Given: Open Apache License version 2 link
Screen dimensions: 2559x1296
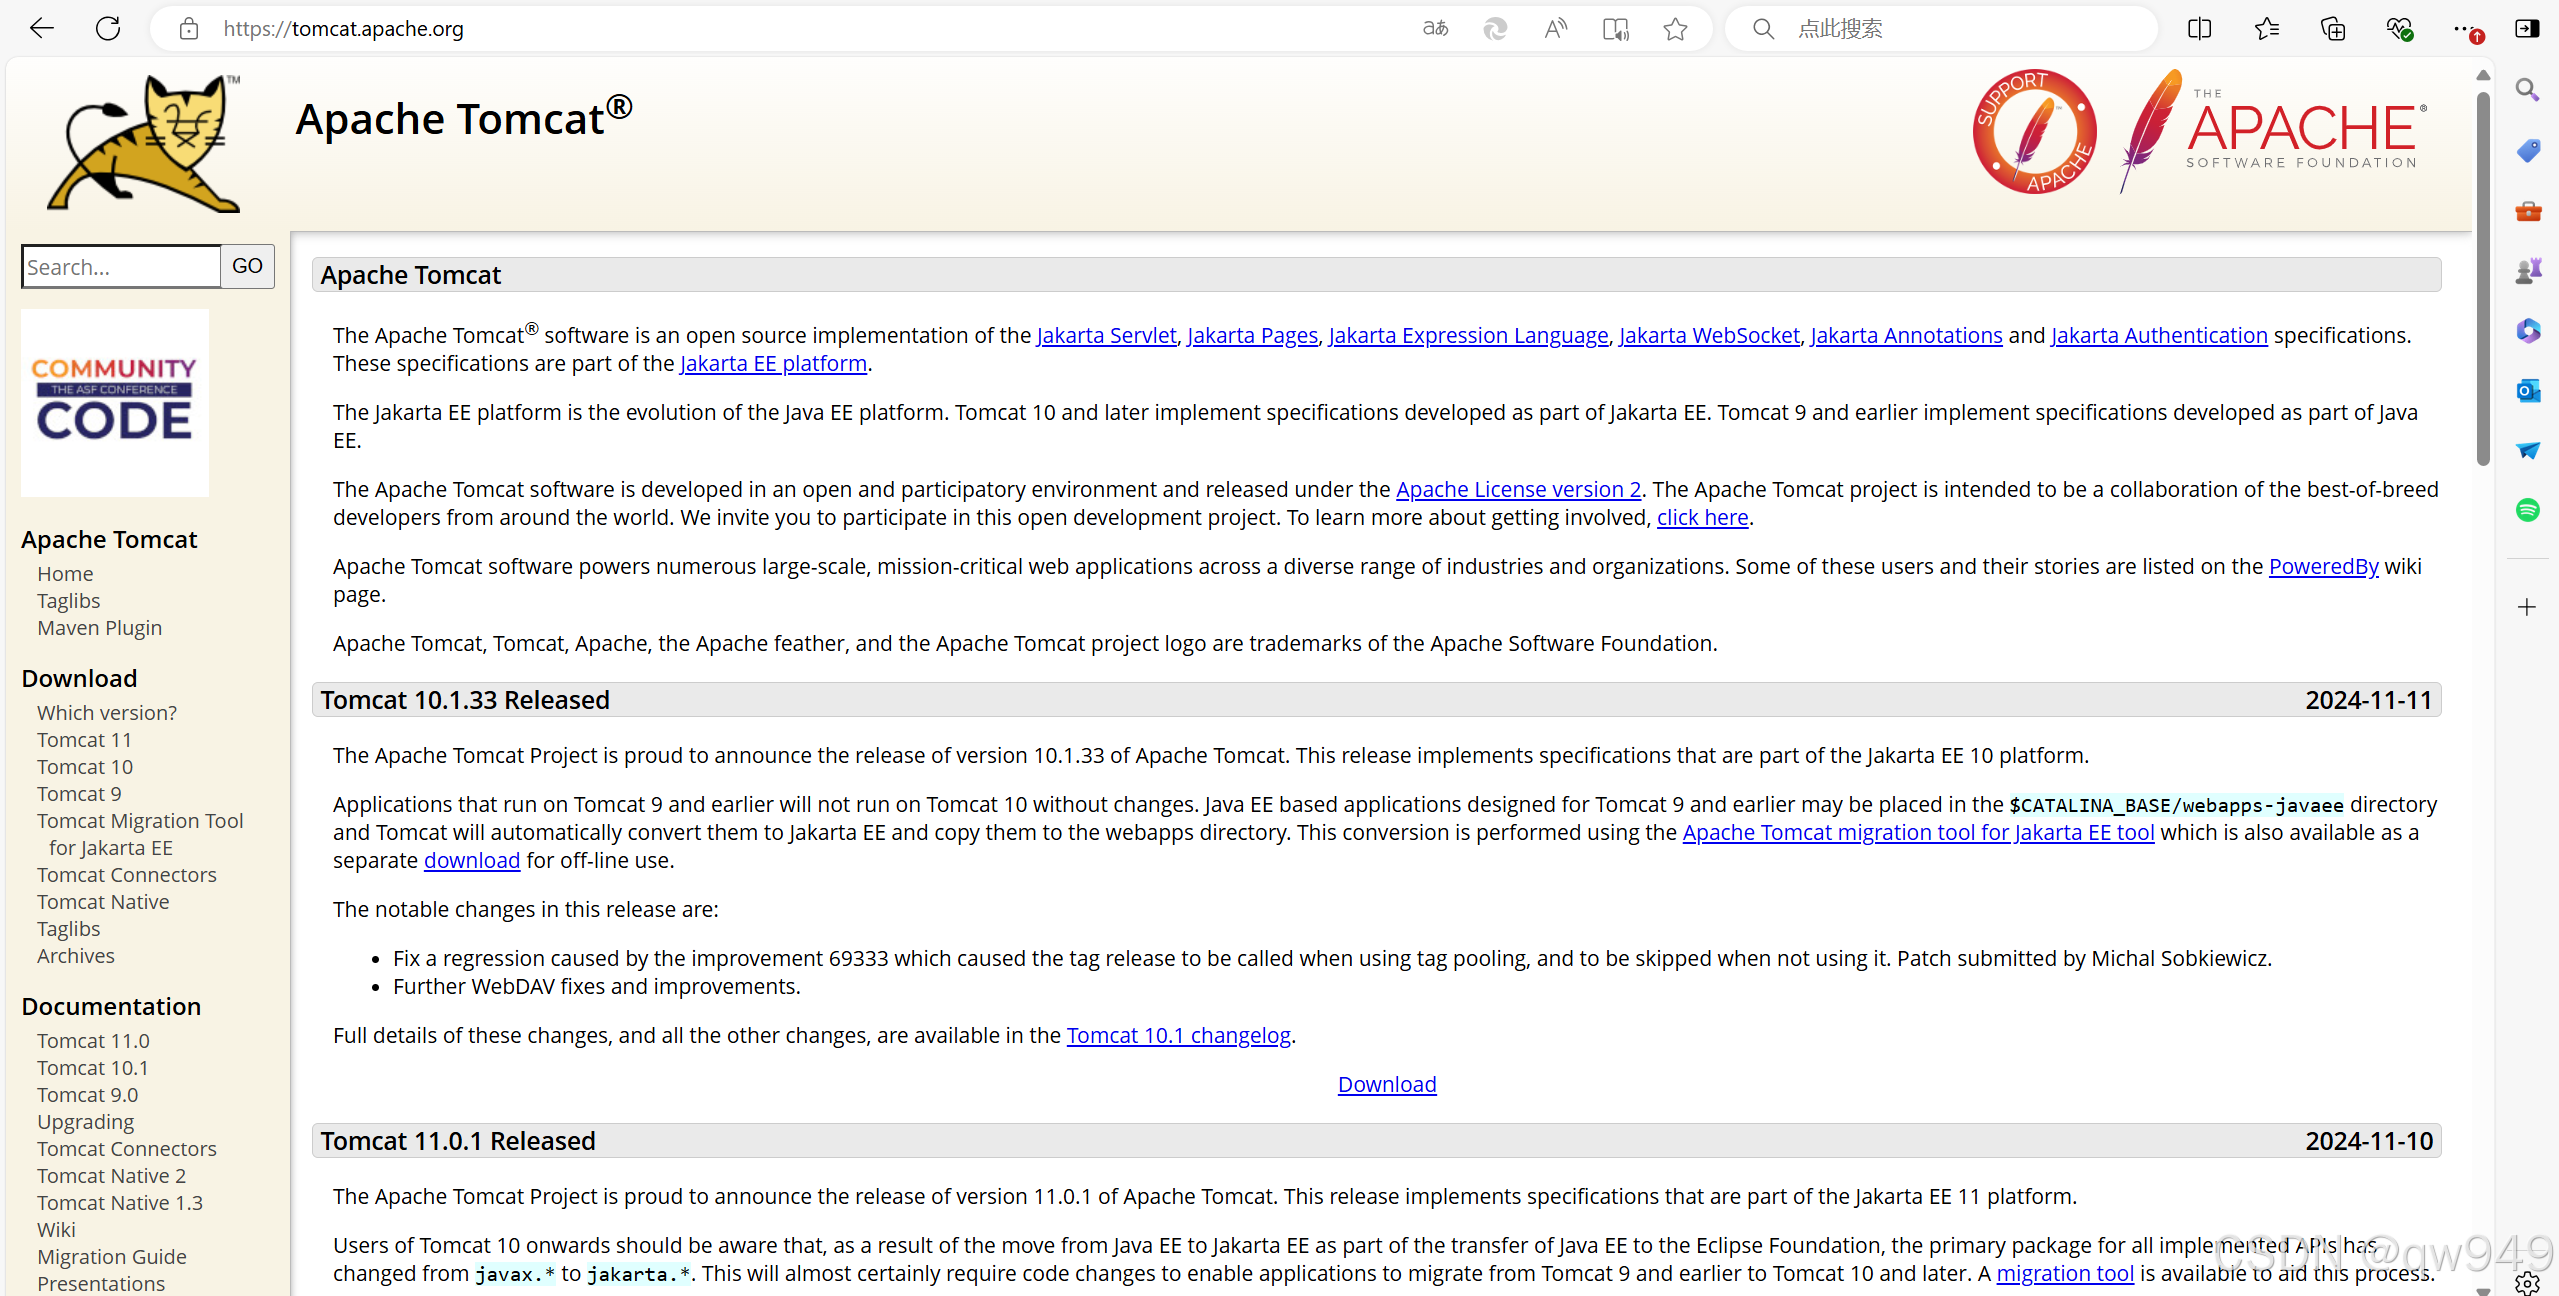Looking at the screenshot, I should [1518, 490].
